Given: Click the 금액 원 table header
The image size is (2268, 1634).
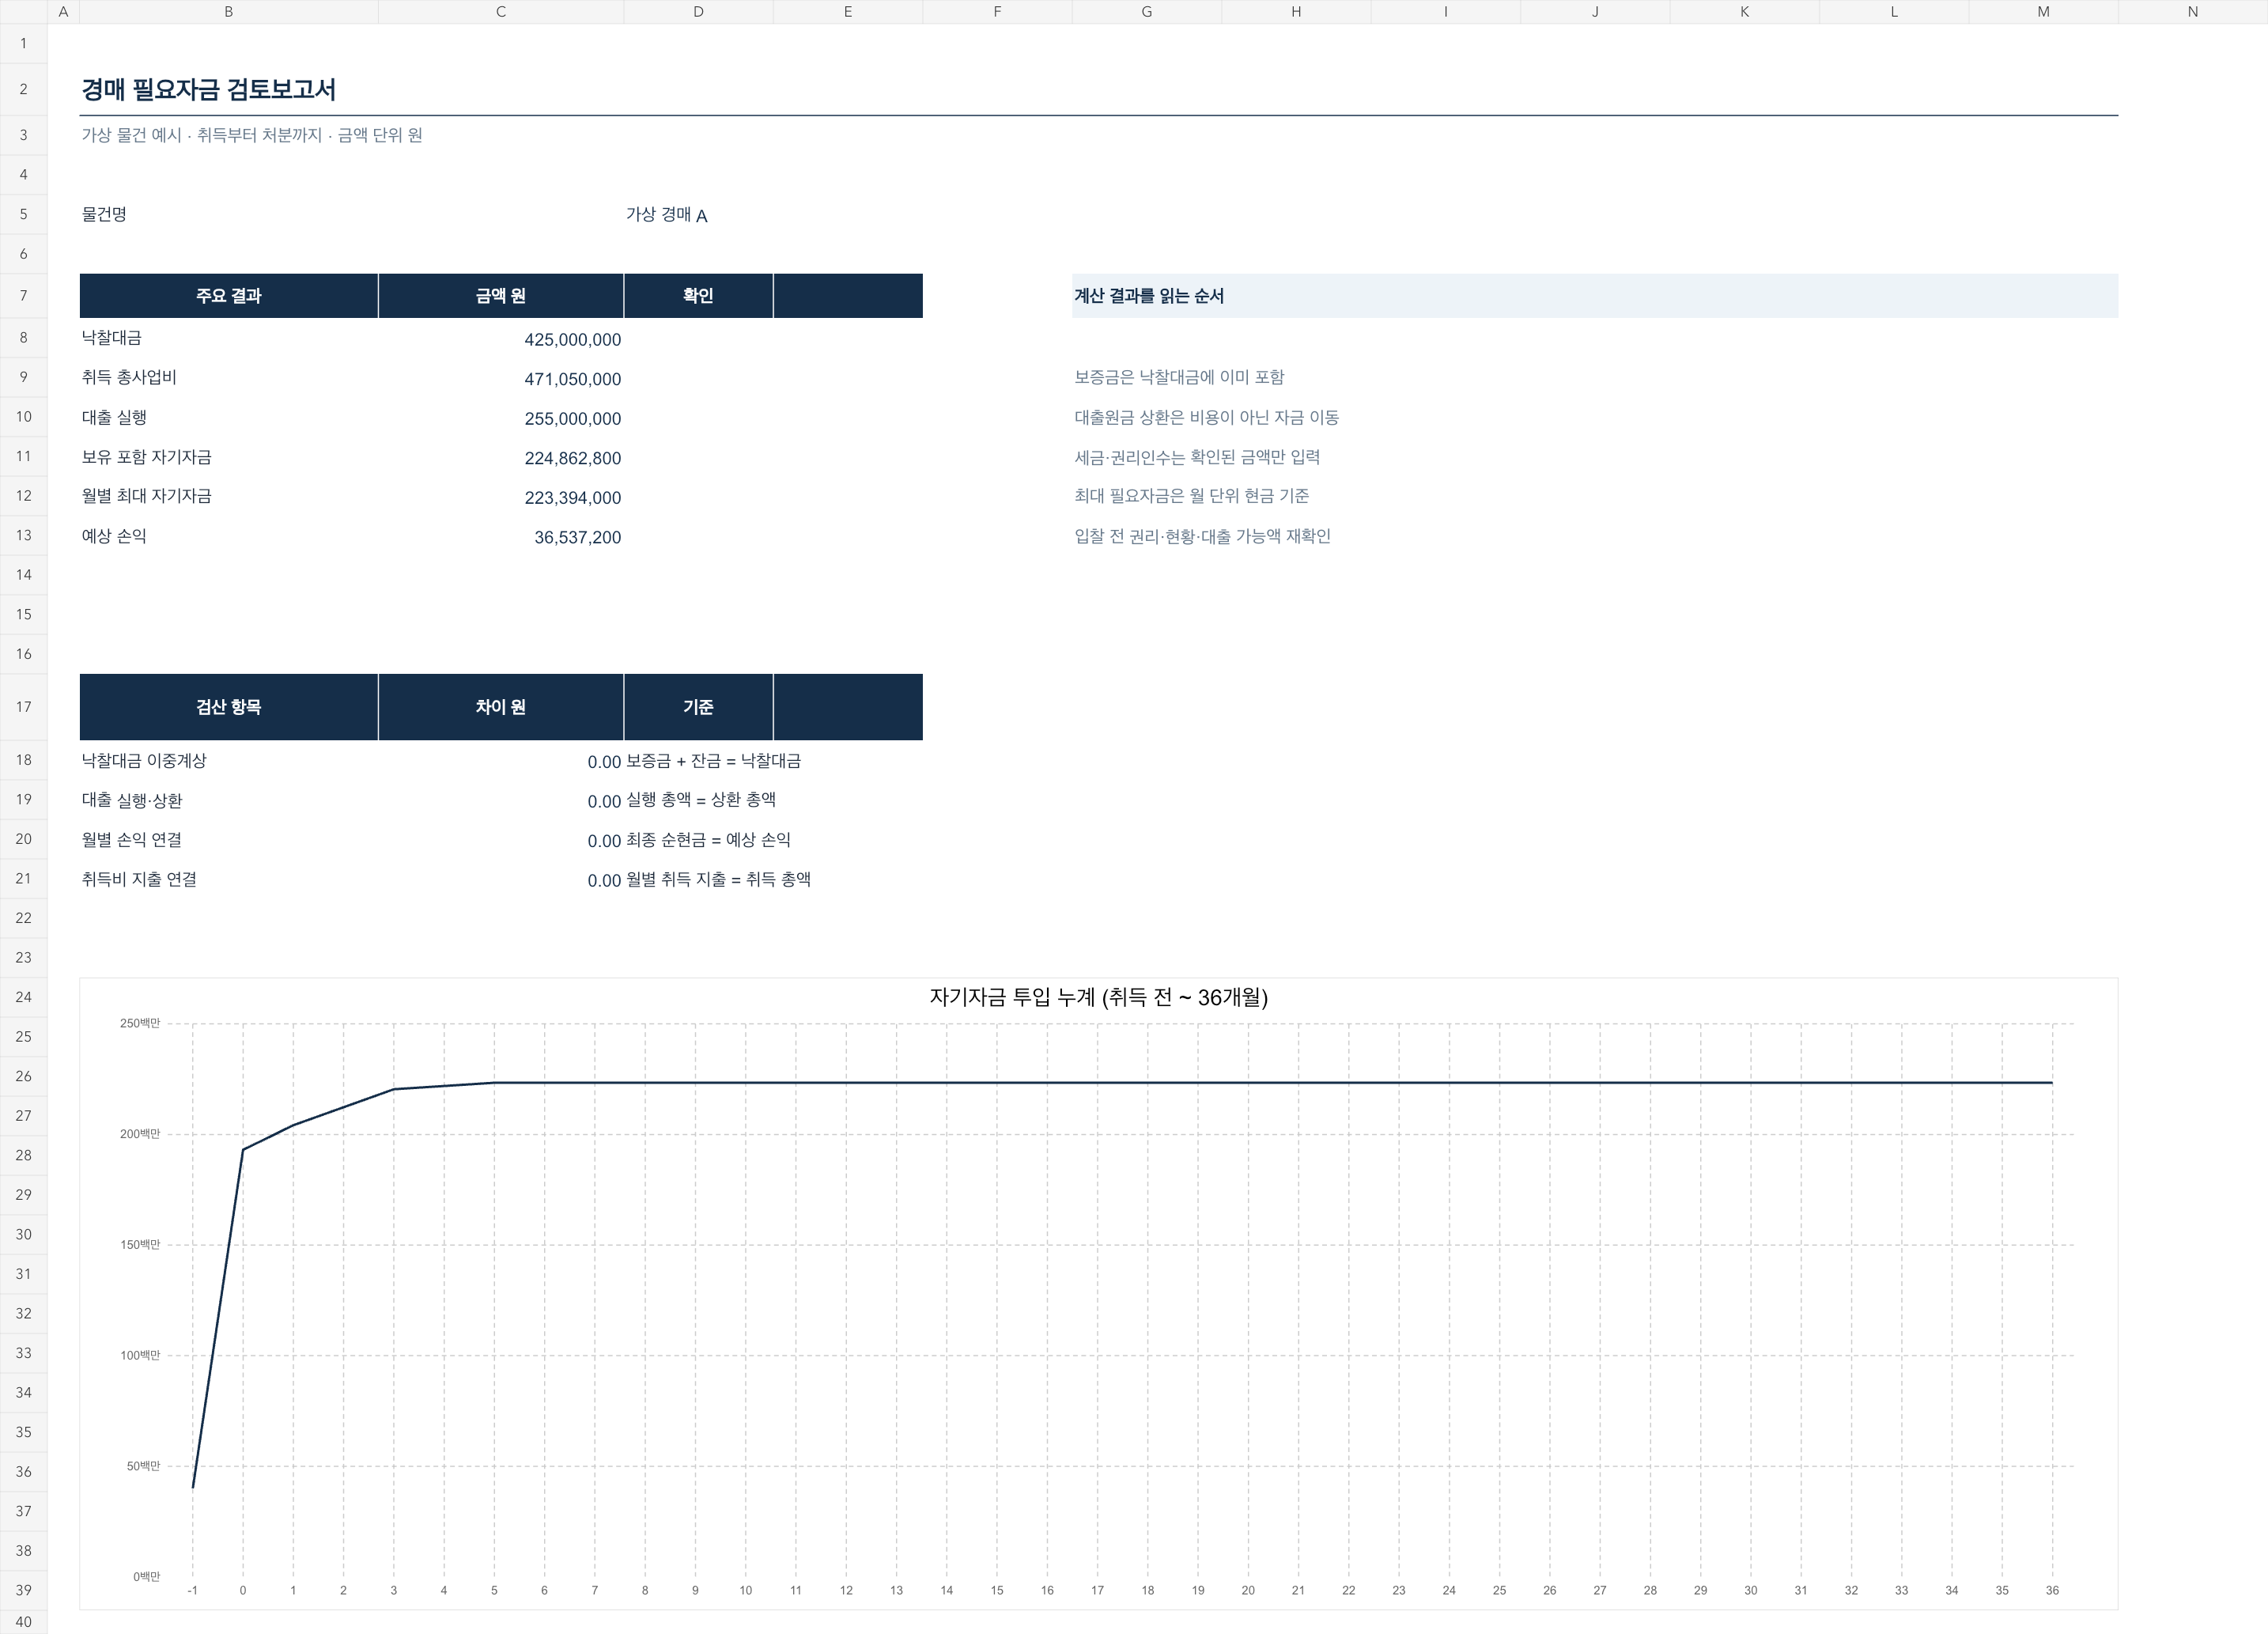Looking at the screenshot, I should tap(501, 296).
